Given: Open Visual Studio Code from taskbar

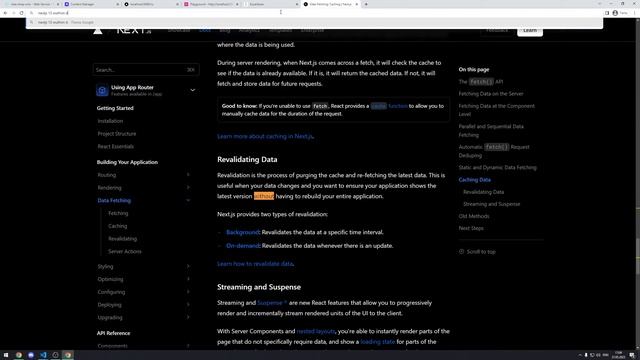Looking at the screenshot, I should pos(43,355).
